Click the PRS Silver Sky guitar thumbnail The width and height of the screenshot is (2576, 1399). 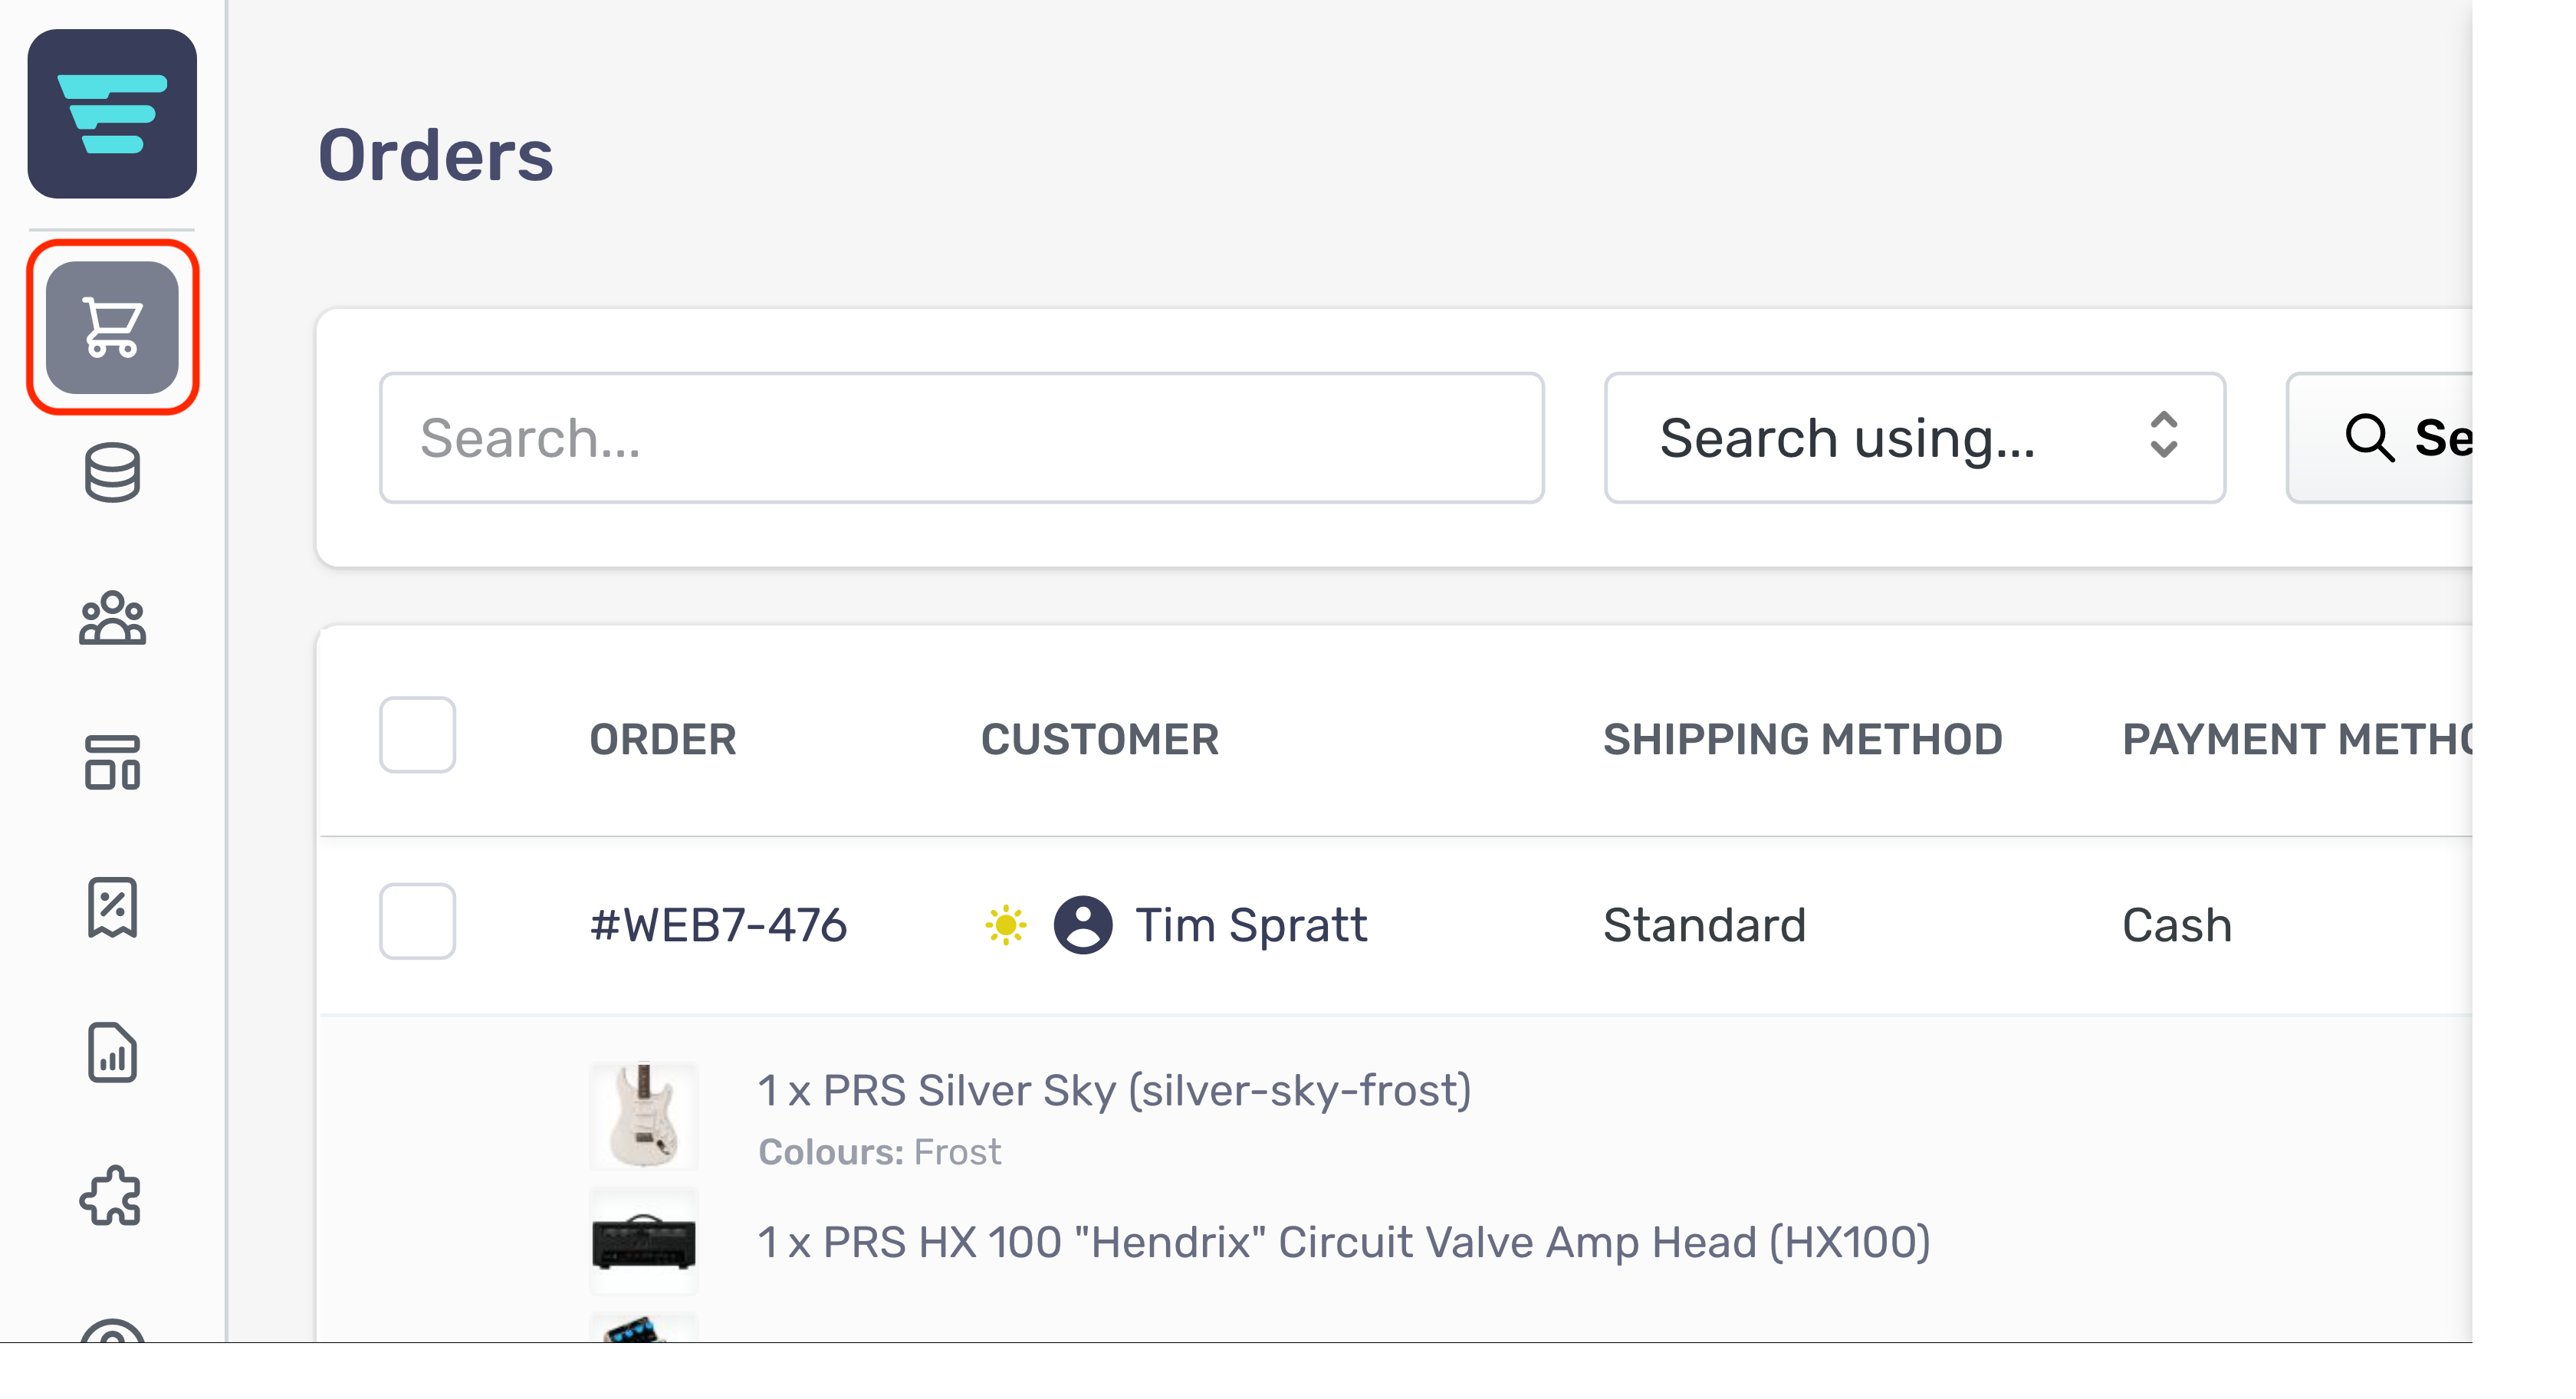[x=643, y=1116]
